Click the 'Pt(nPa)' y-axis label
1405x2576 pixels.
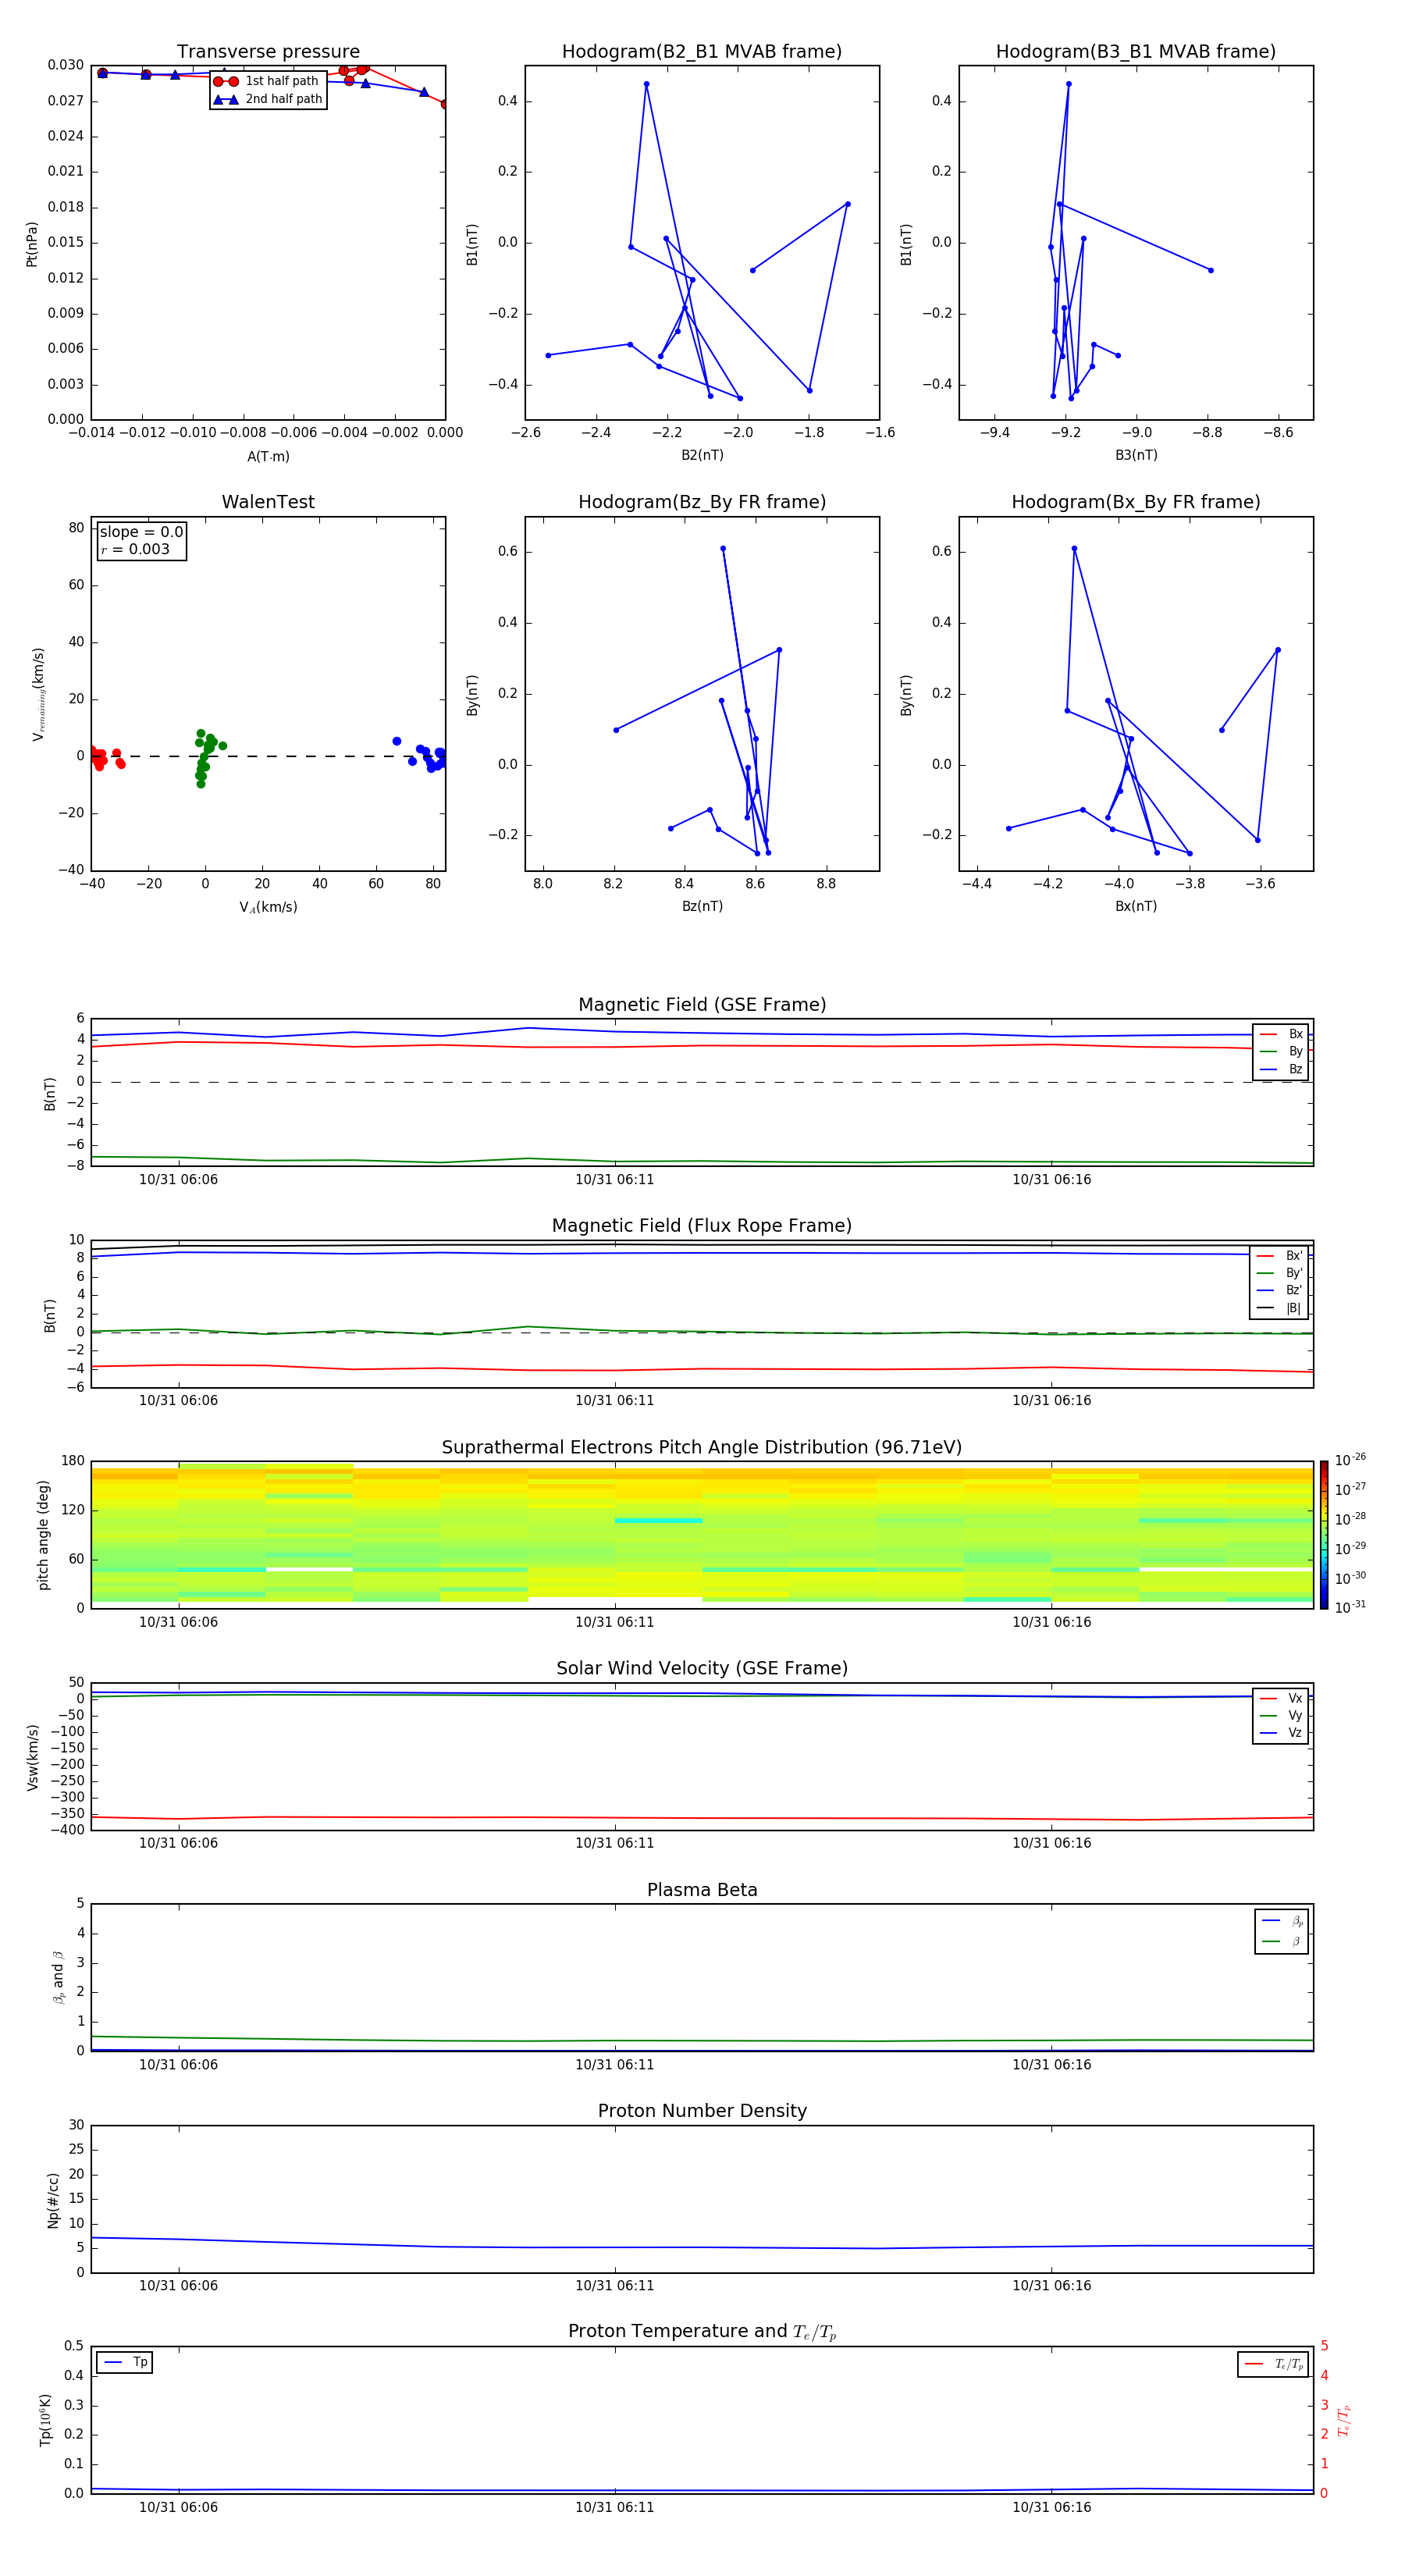pos(32,243)
